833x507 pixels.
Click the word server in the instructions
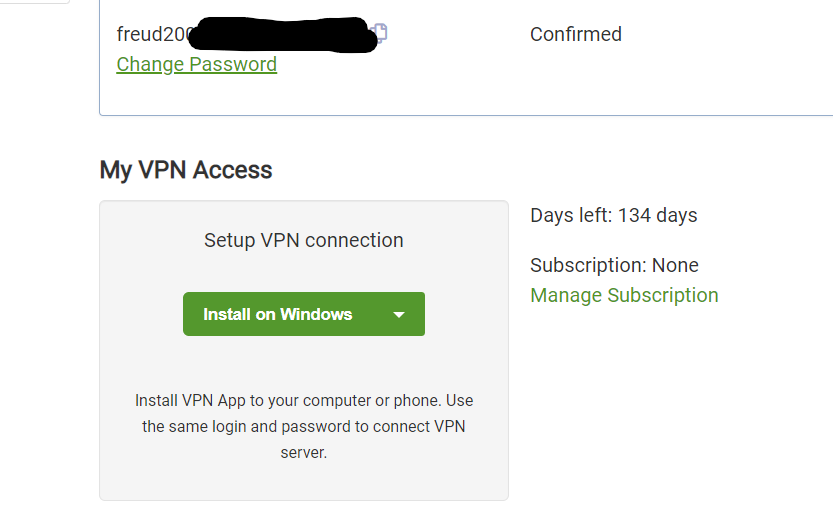[x=303, y=452]
